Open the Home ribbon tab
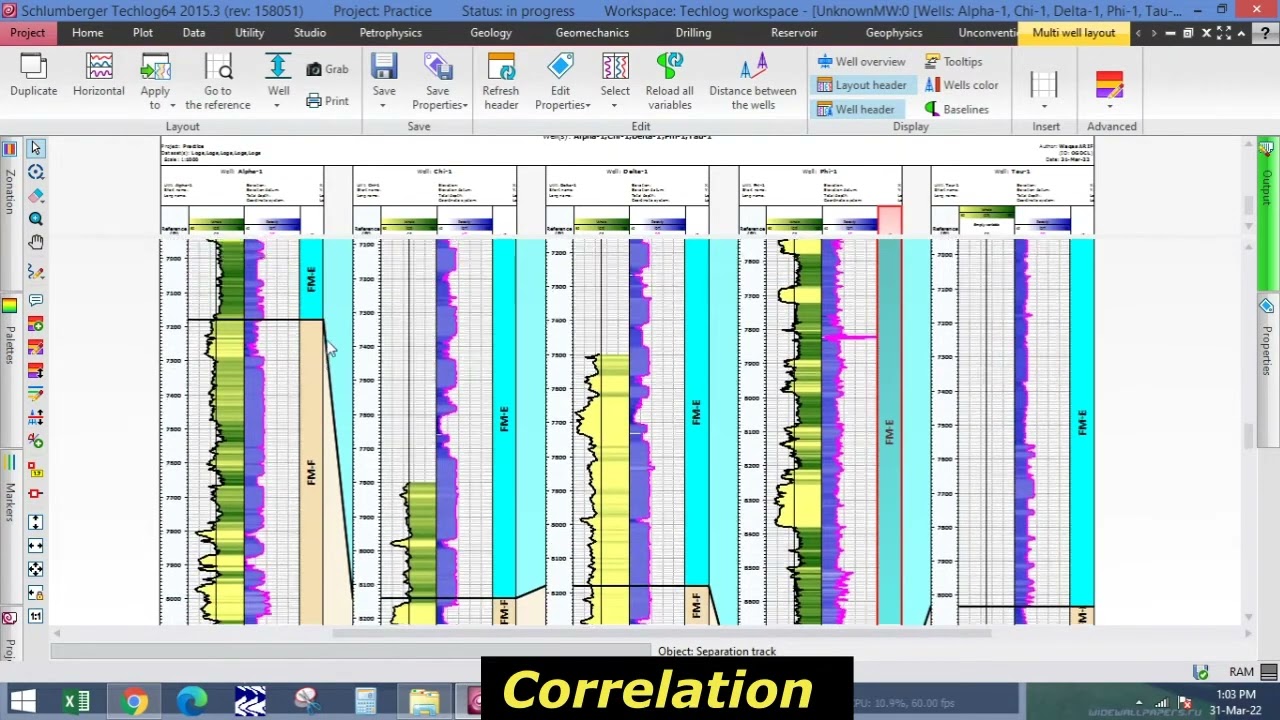The image size is (1280, 720). tap(87, 33)
